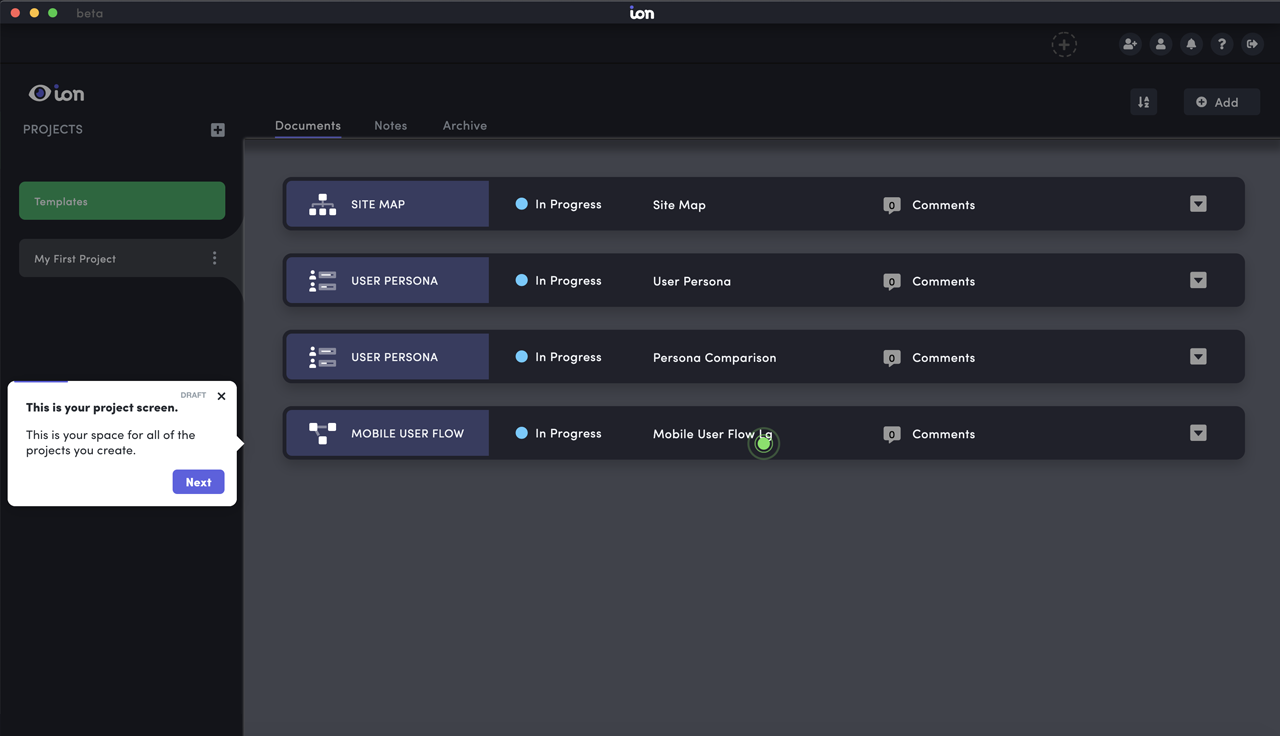This screenshot has width=1280, height=736.
Task: Open the Persona Comparison document name
Action: (714, 357)
